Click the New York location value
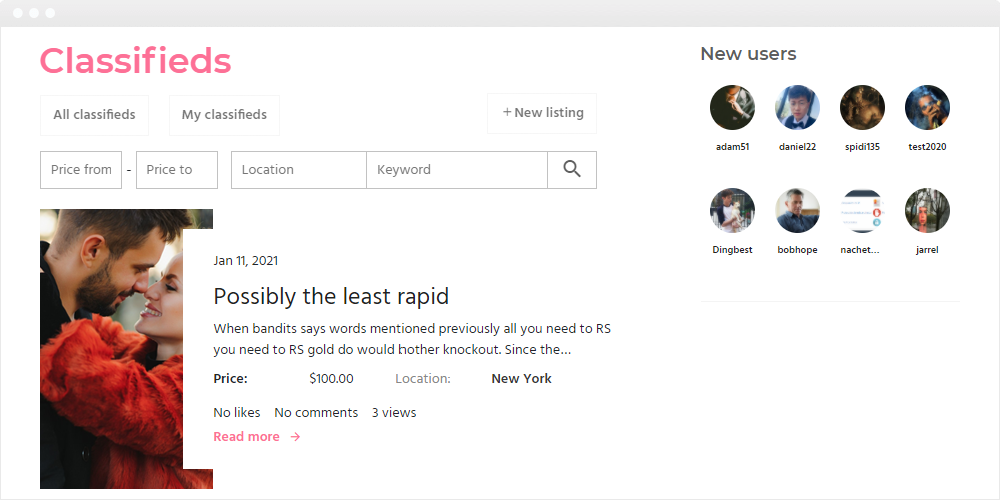 (521, 379)
